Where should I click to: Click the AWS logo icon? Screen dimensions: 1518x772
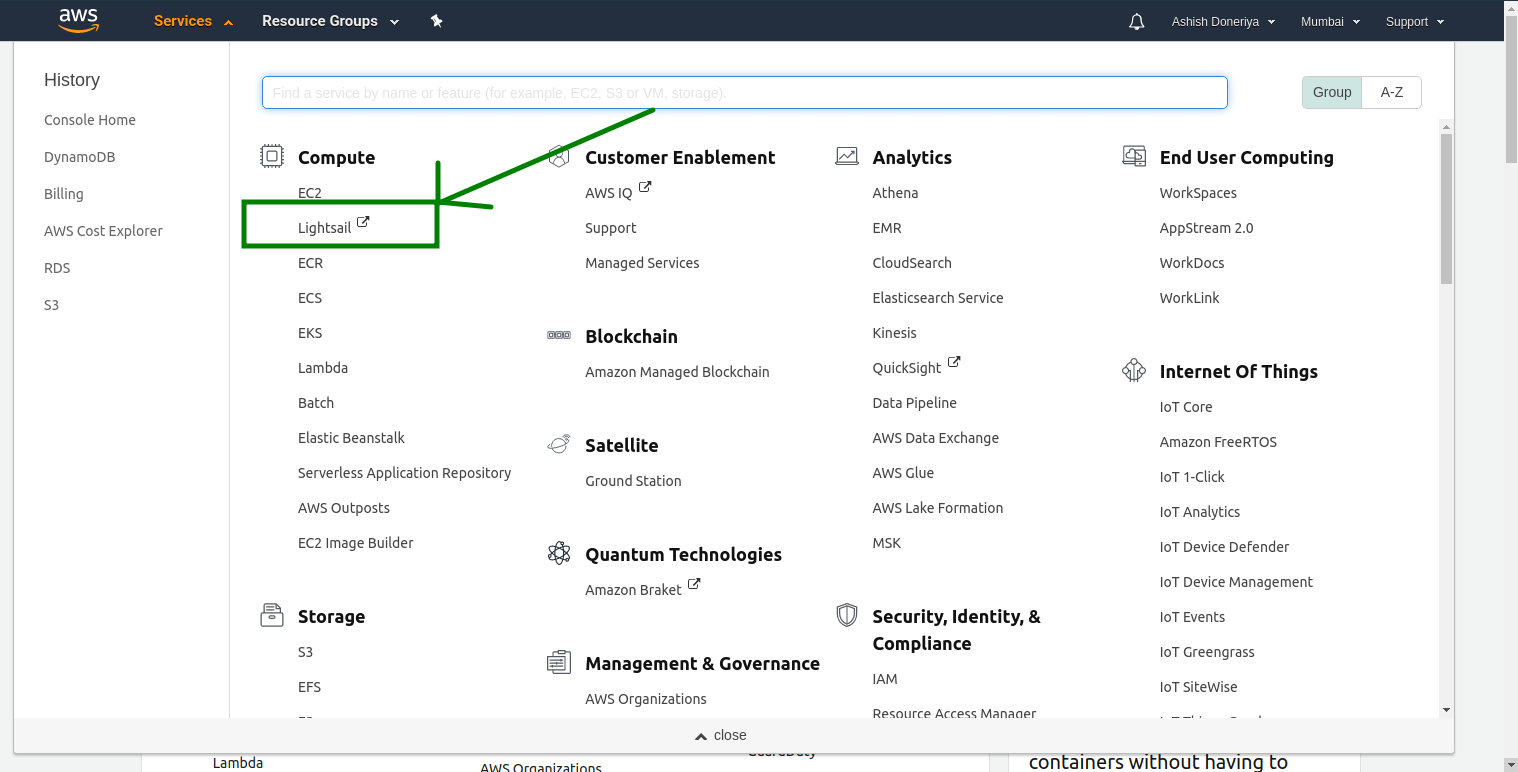point(78,20)
